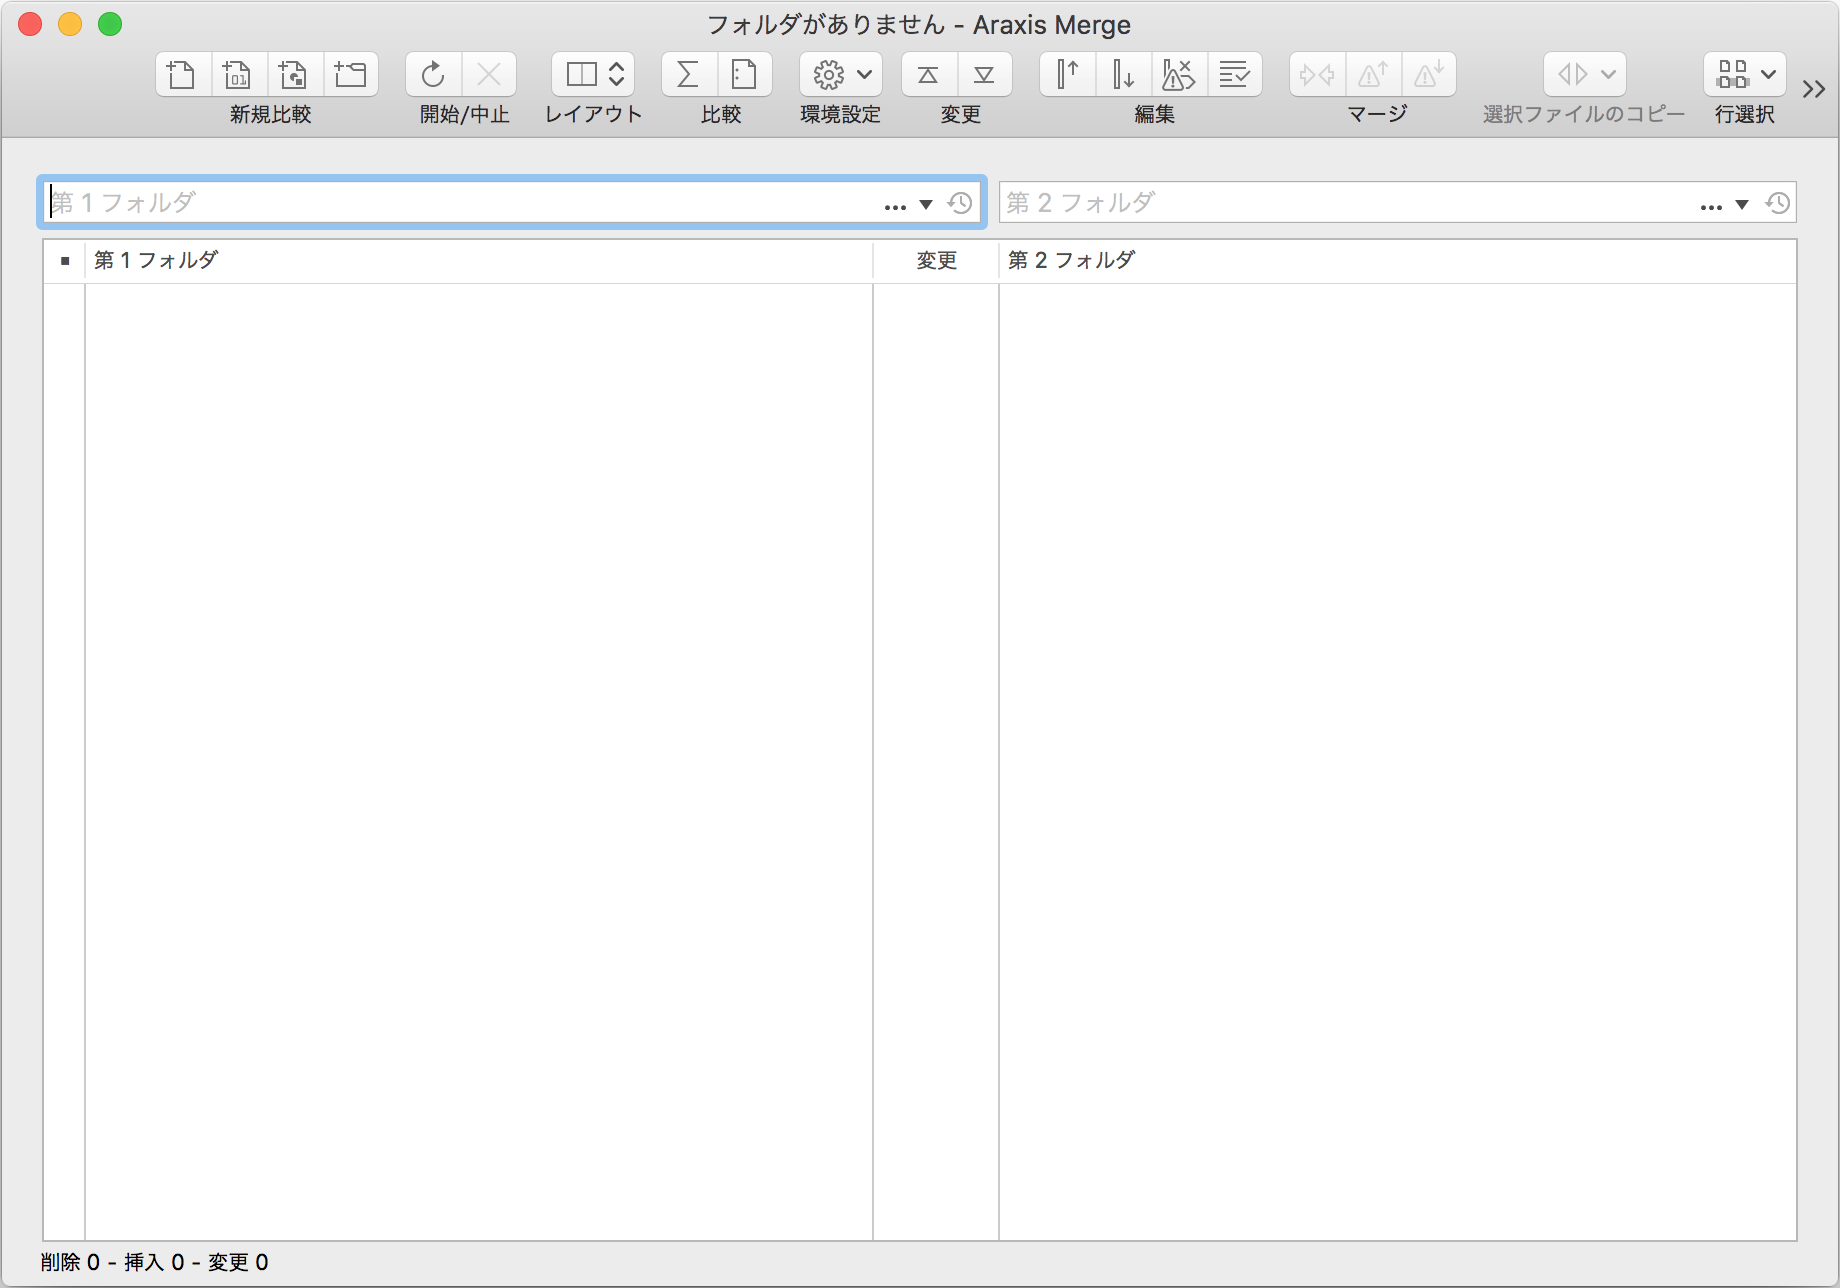Click the new image comparison icon
The image size is (1840, 1288).
click(x=294, y=75)
